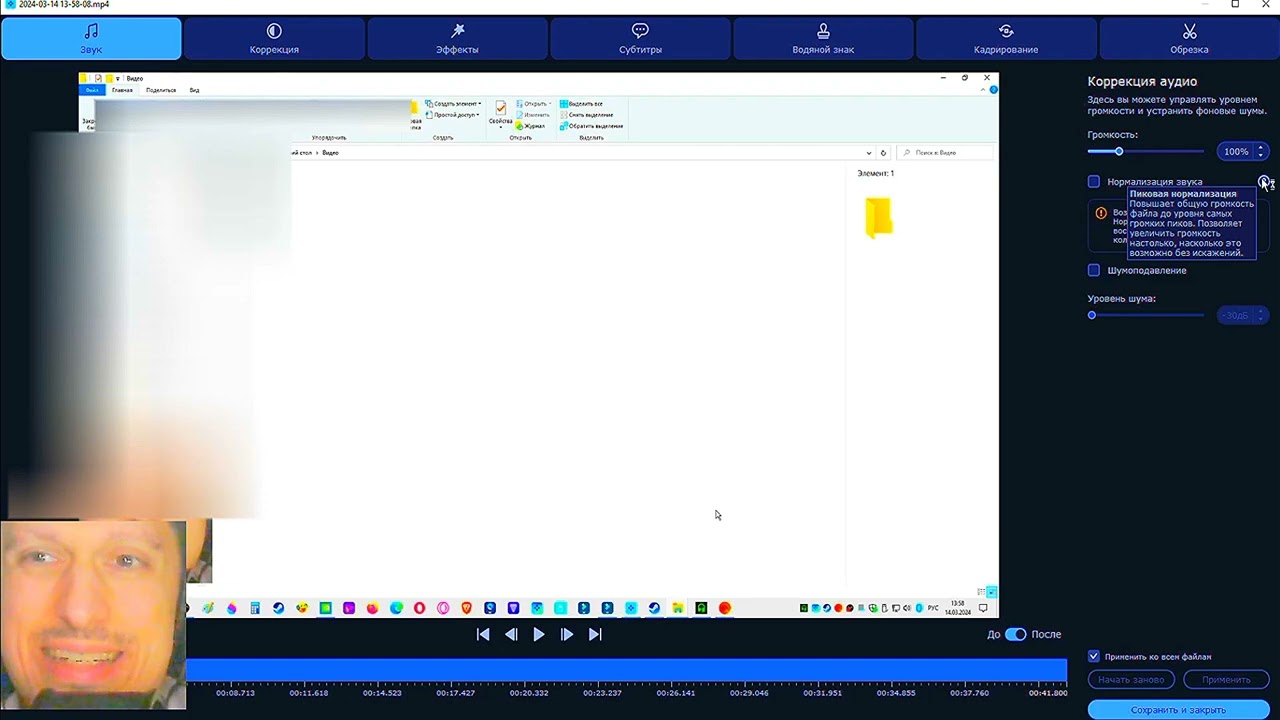Click Снять выделение in Explorer ribbon
Screen dimensions: 1280x720
[x=587, y=115]
